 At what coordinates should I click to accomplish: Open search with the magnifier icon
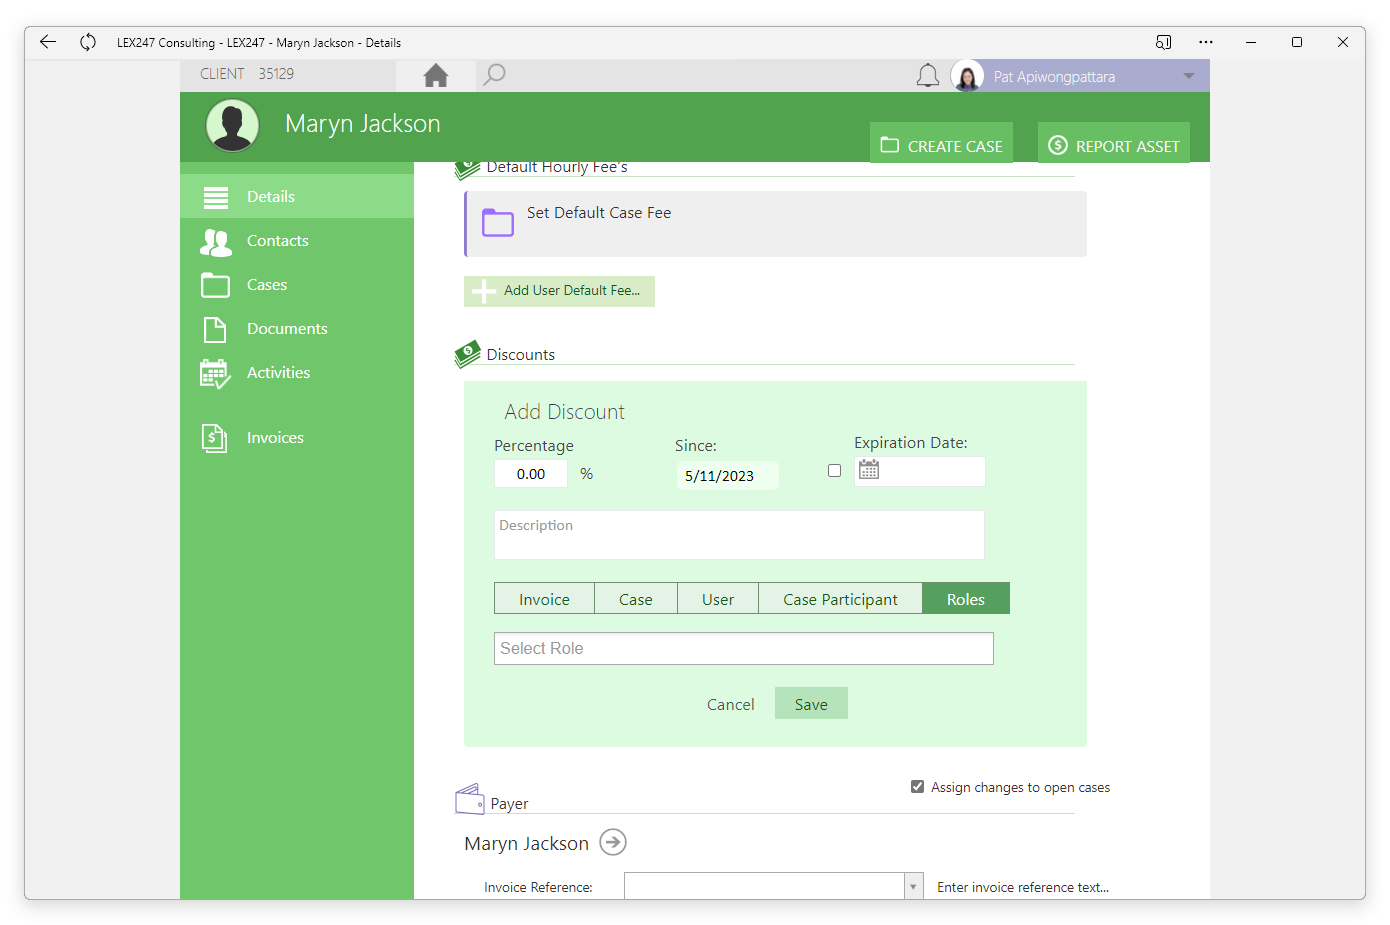494,75
